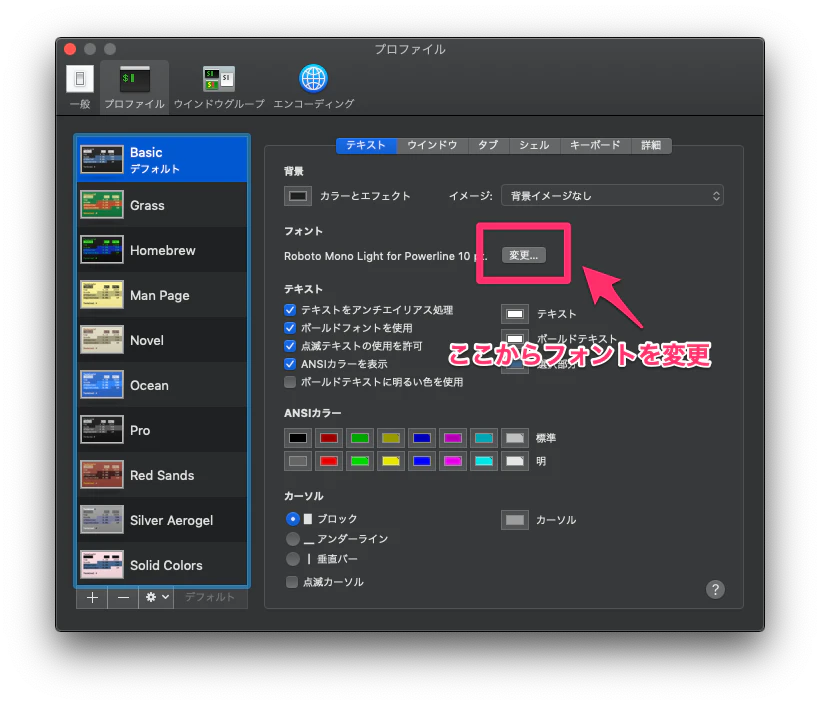820x705 pixels.
Task: Select the ブロック cursor radio button
Action: point(293,519)
